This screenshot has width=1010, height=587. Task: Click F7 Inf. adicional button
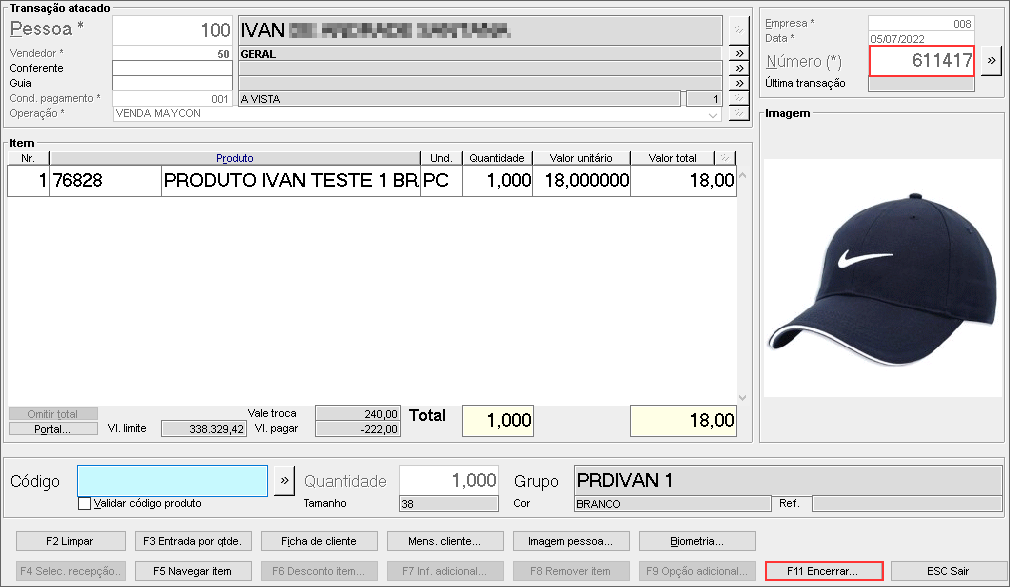pyautogui.click(x=444, y=571)
